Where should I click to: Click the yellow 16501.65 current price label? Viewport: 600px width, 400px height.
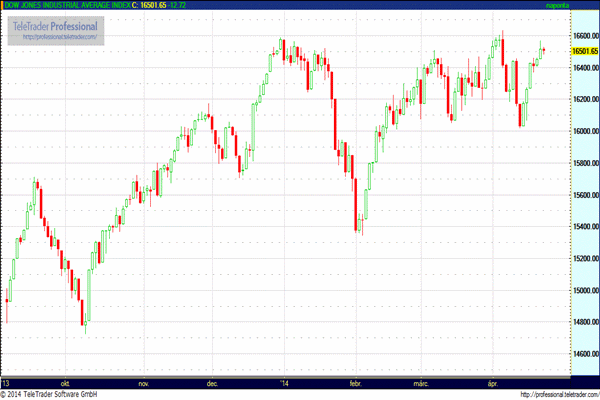click(585, 51)
